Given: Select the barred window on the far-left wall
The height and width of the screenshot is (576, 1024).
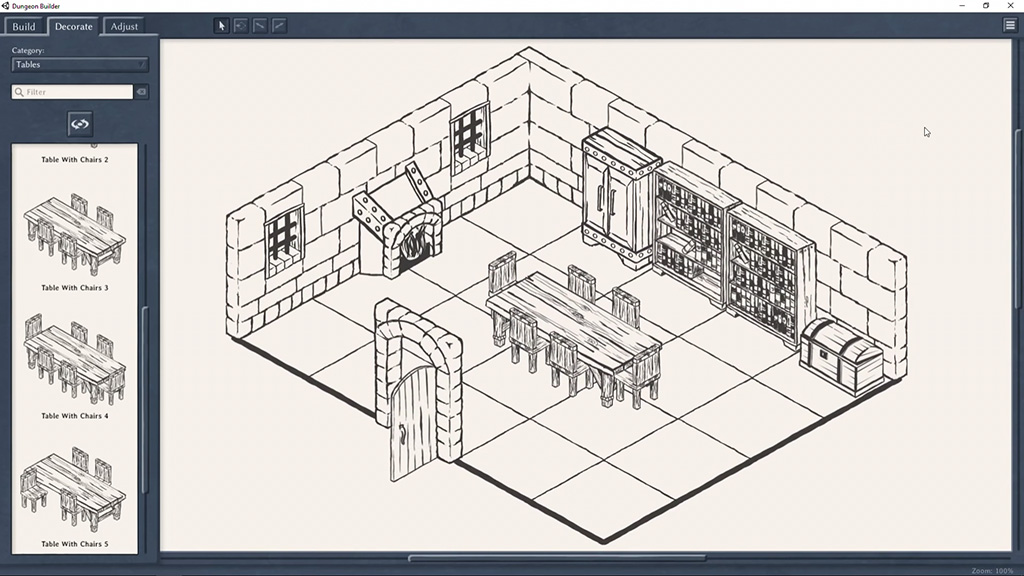Looking at the screenshot, I should pyautogui.click(x=284, y=240).
